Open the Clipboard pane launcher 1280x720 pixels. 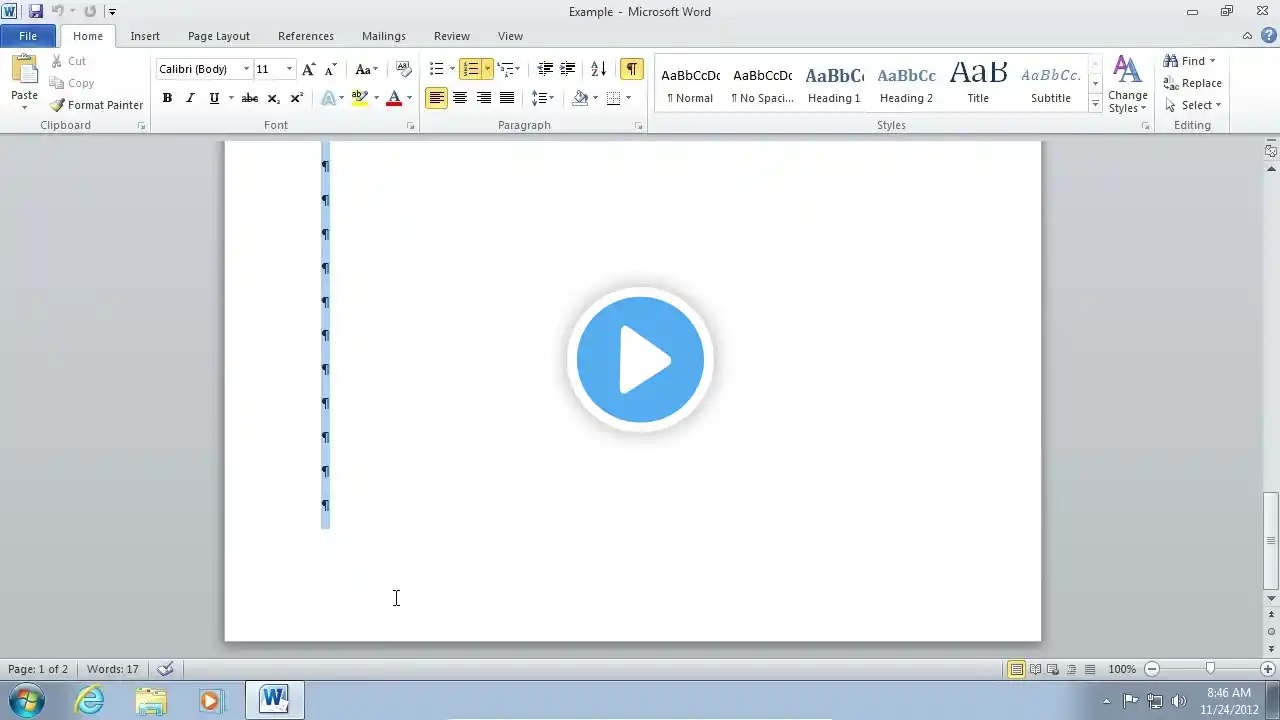point(141,126)
